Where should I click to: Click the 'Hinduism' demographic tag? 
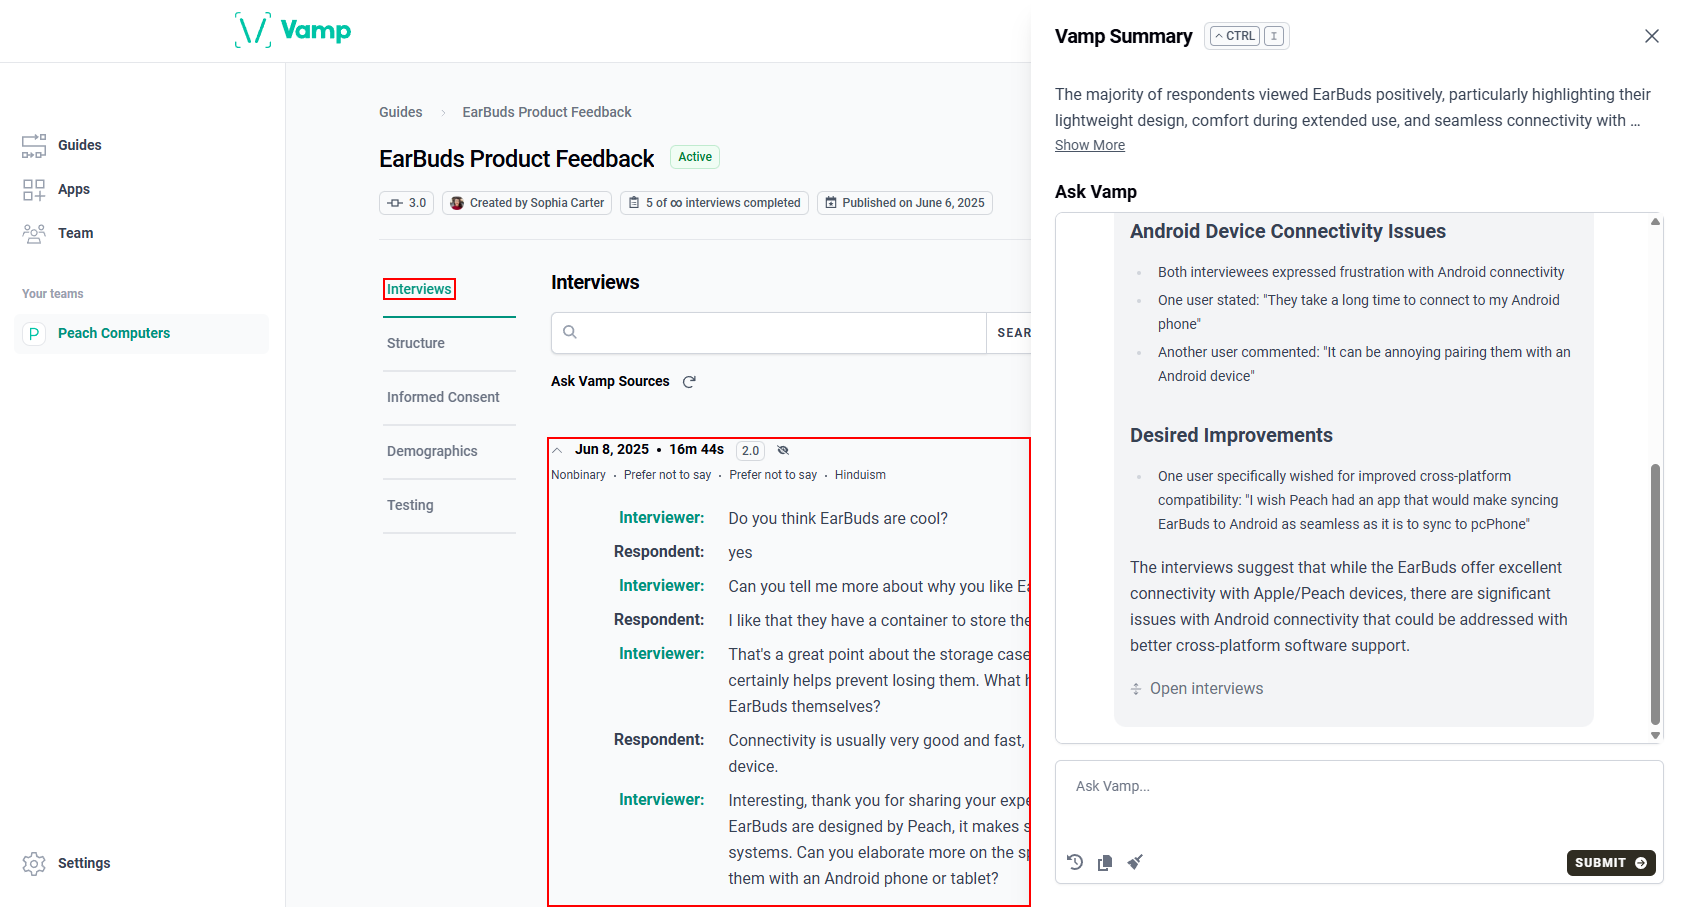(860, 475)
